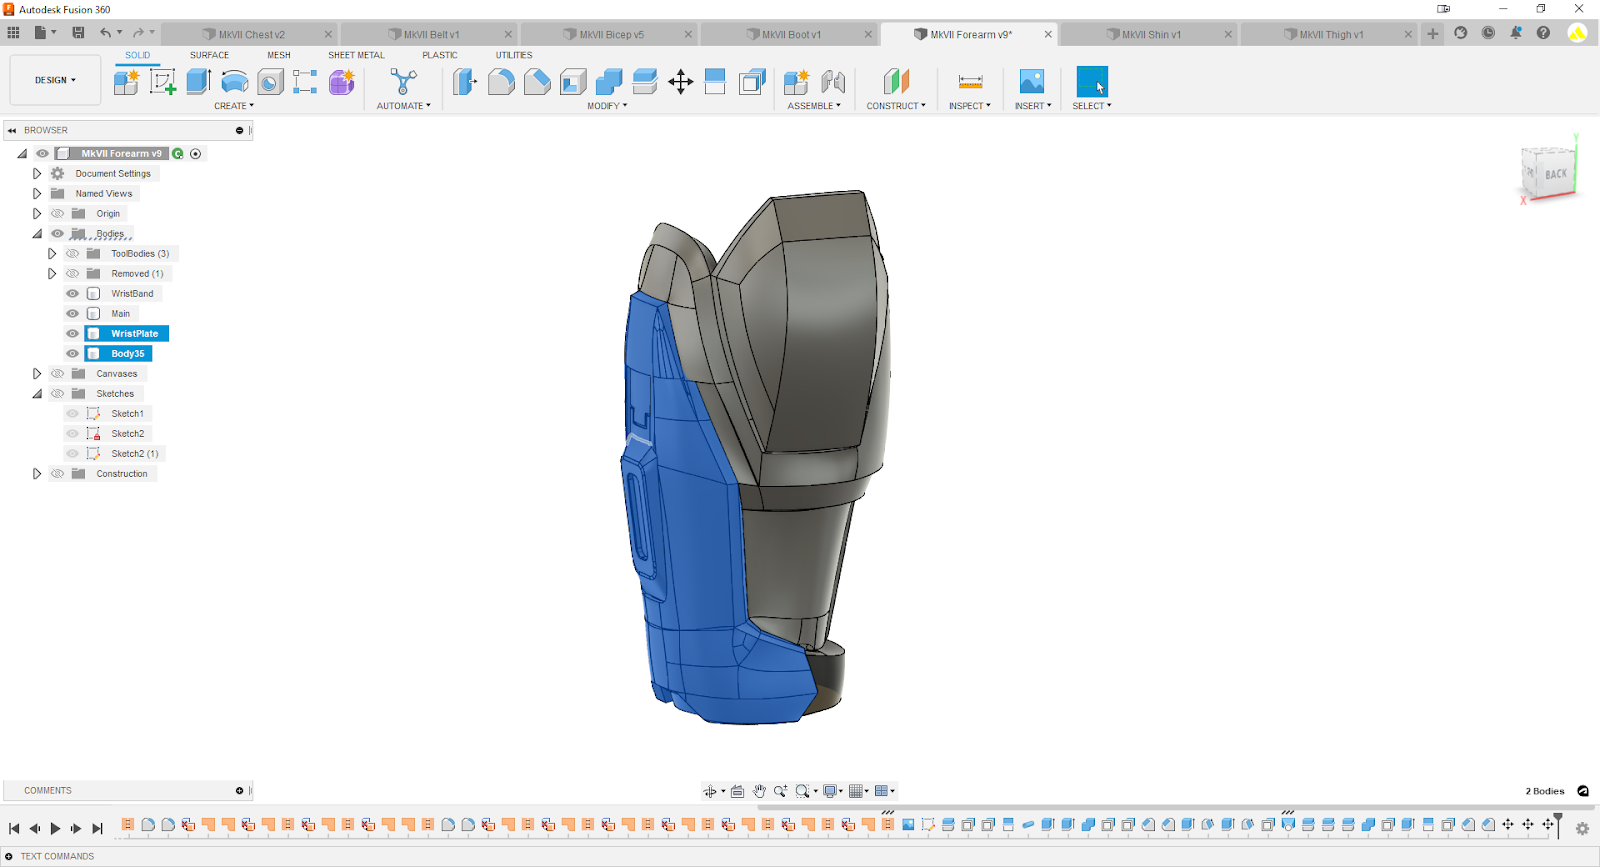This screenshot has width=1600, height=867.
Task: Open the MODIFY menu
Action: point(607,106)
